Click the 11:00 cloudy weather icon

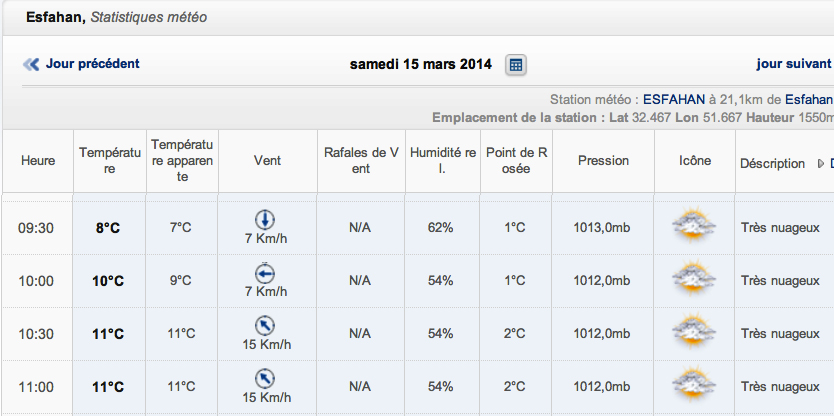[694, 385]
